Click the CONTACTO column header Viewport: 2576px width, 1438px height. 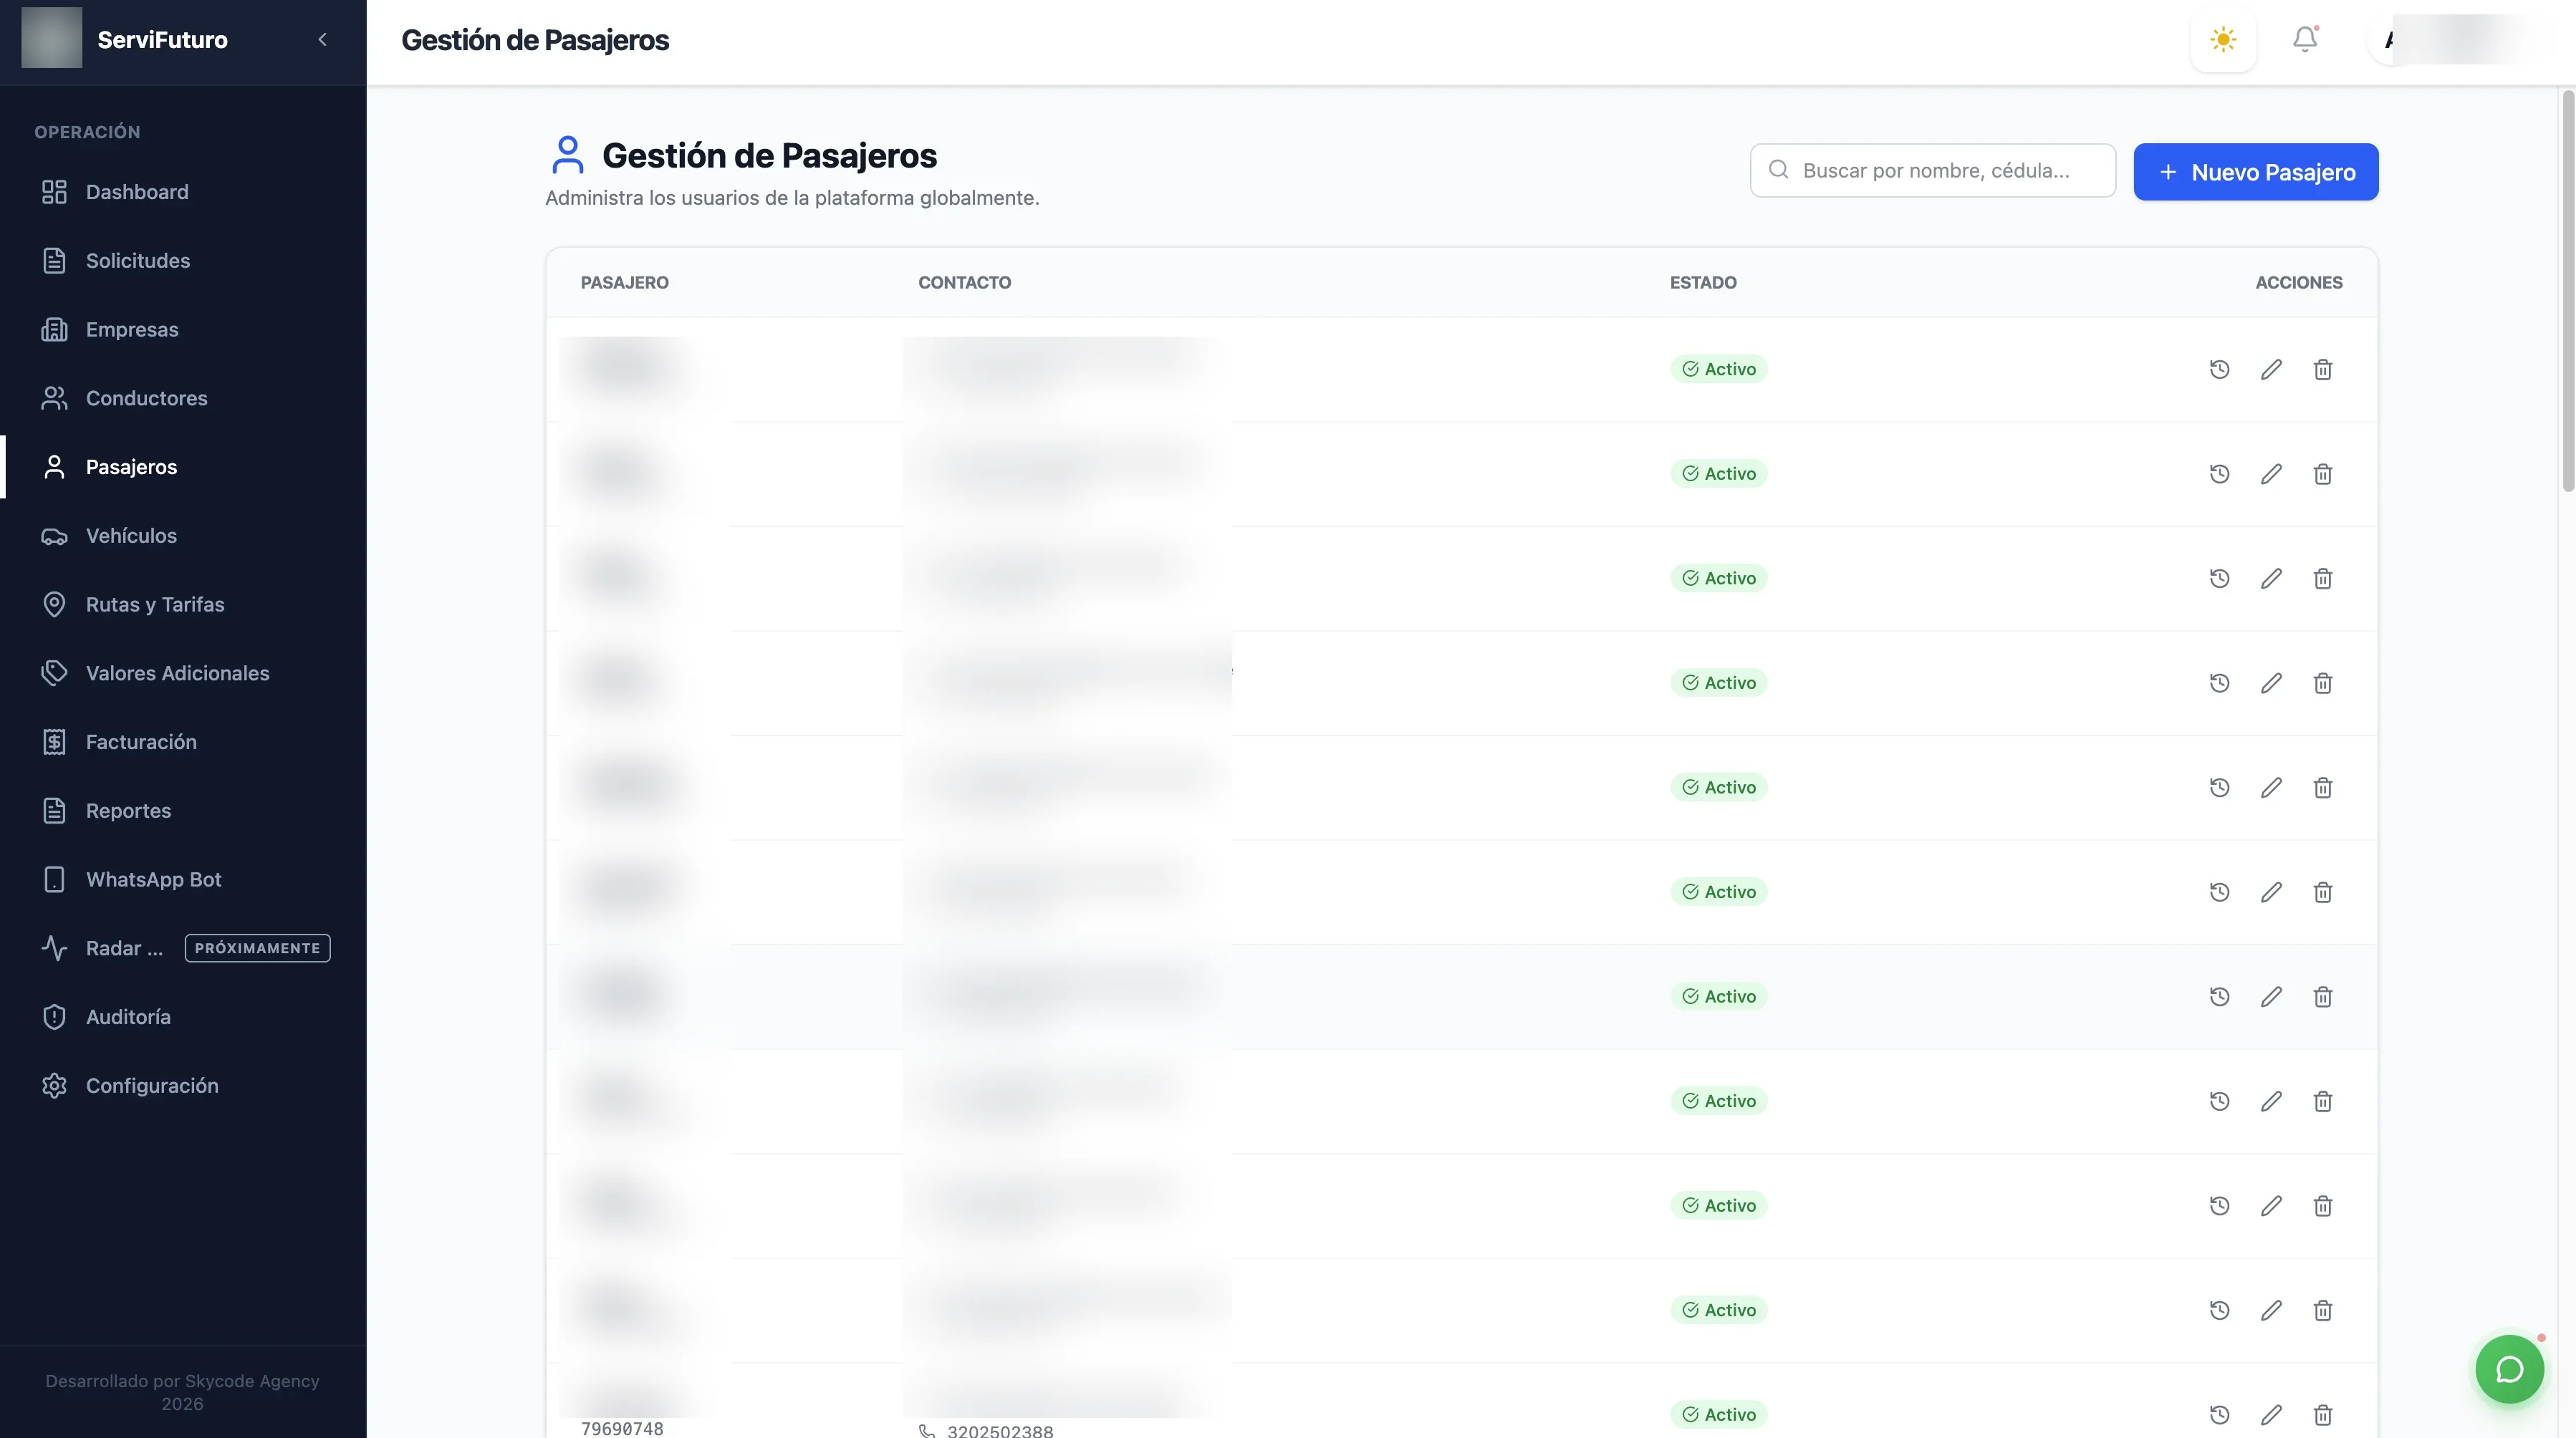click(964, 283)
